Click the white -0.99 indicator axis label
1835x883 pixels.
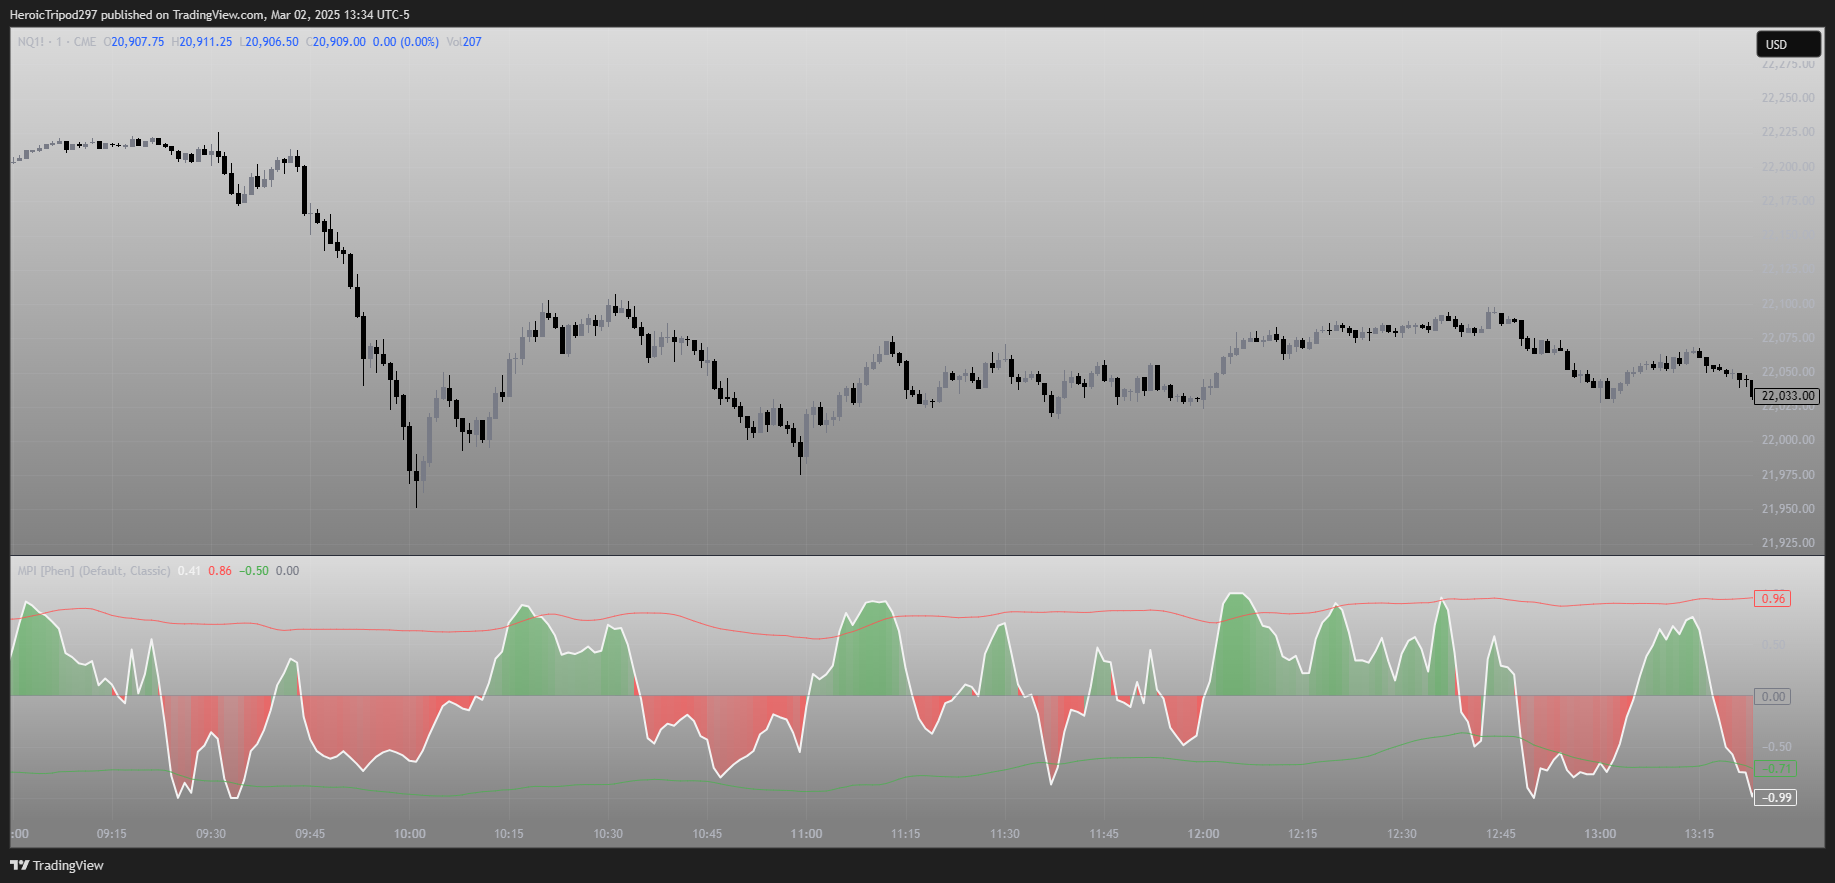click(1776, 798)
